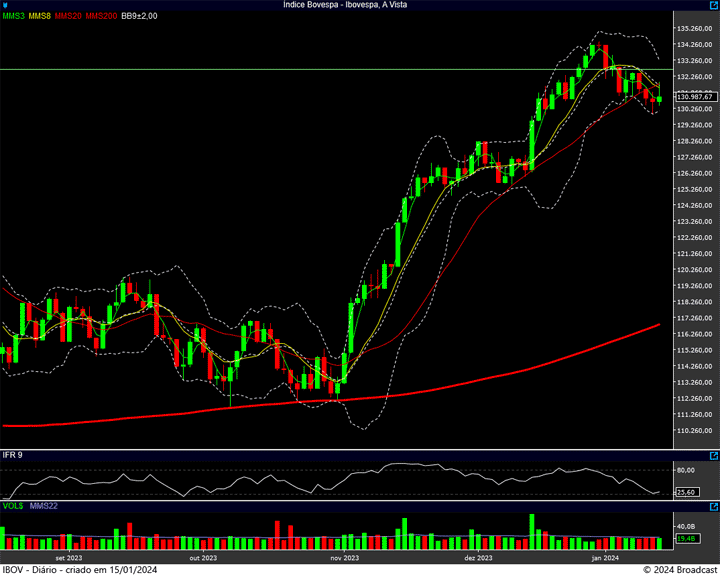The width and height of the screenshot is (720, 575).
Task: Click the volume value box 19,48
Action: (x=686, y=539)
